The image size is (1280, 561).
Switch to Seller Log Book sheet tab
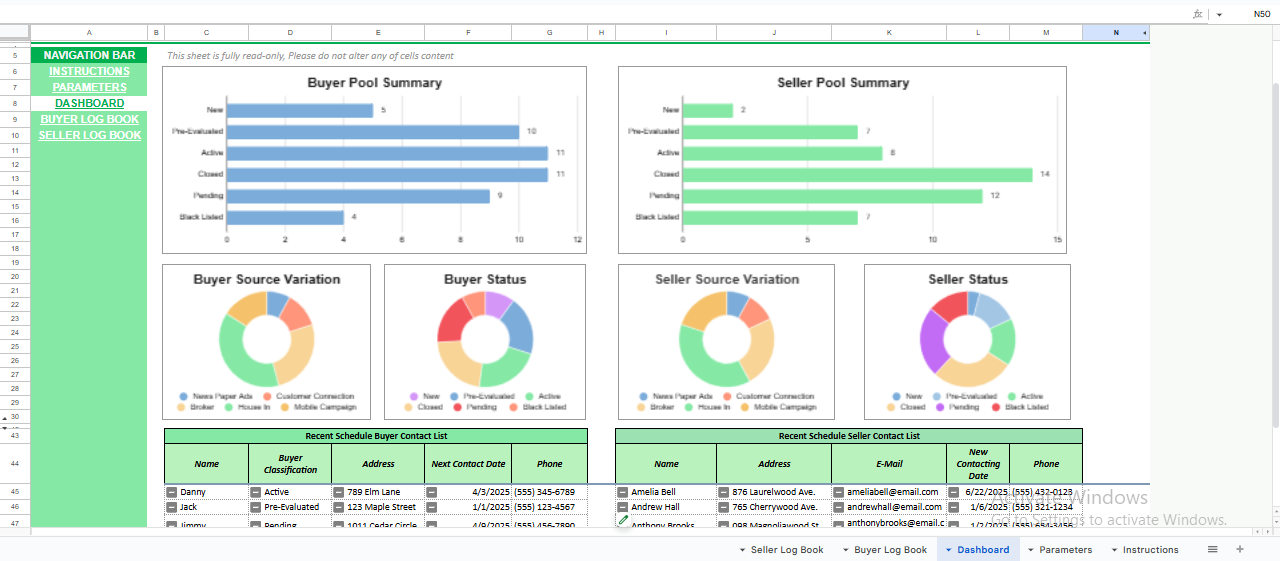tap(787, 550)
